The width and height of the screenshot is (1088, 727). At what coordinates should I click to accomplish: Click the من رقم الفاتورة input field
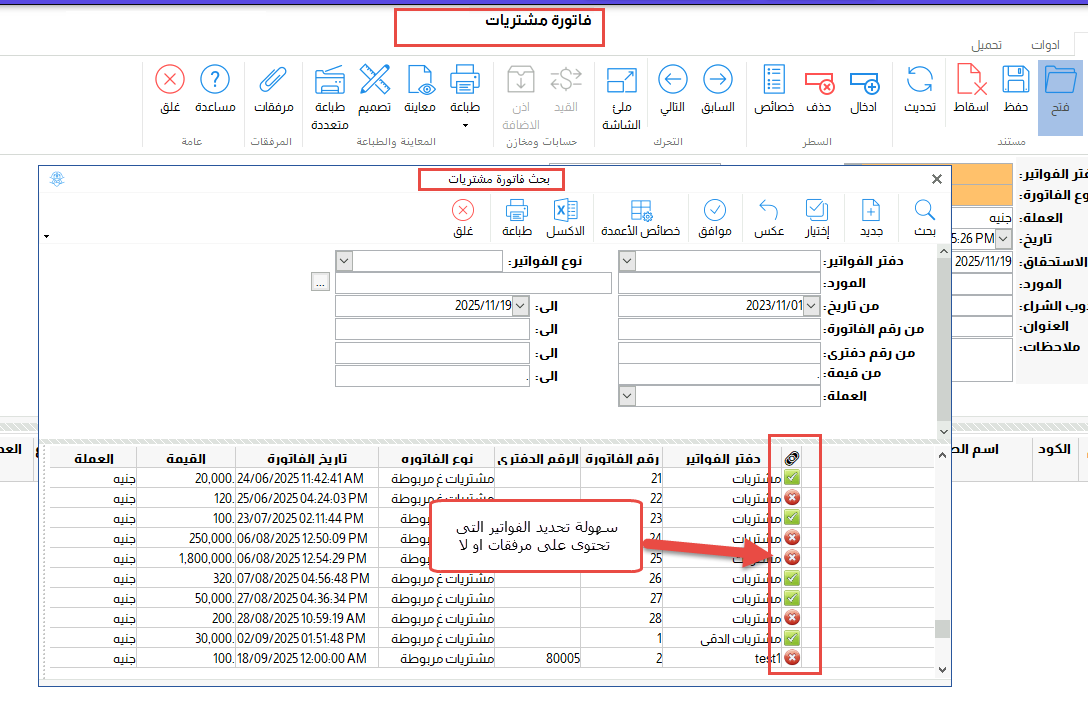coord(718,329)
